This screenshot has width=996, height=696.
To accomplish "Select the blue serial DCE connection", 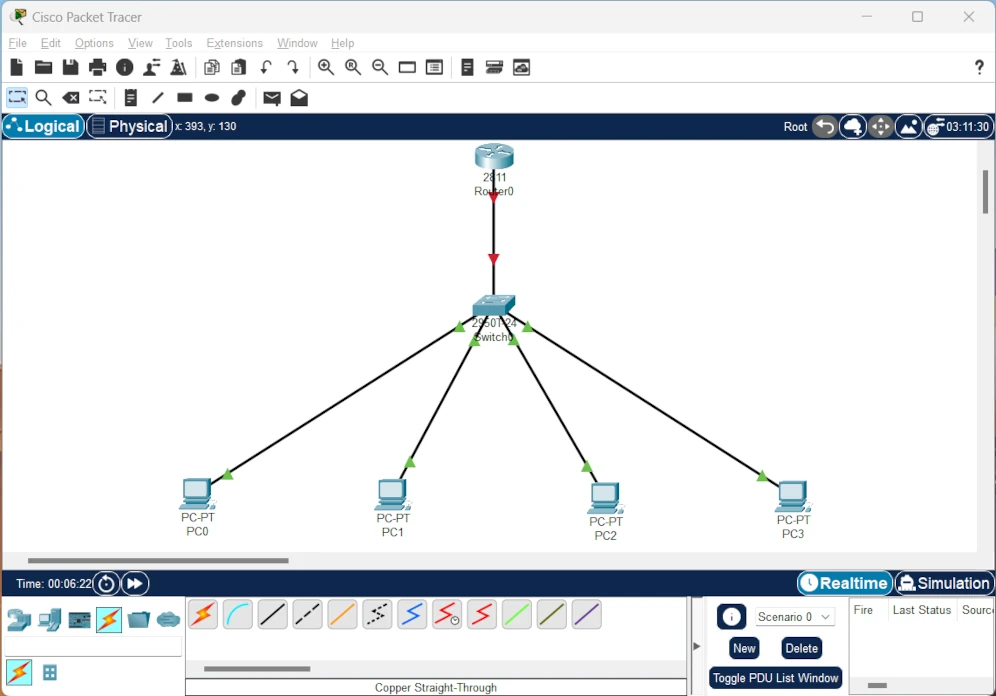I will click(412, 615).
